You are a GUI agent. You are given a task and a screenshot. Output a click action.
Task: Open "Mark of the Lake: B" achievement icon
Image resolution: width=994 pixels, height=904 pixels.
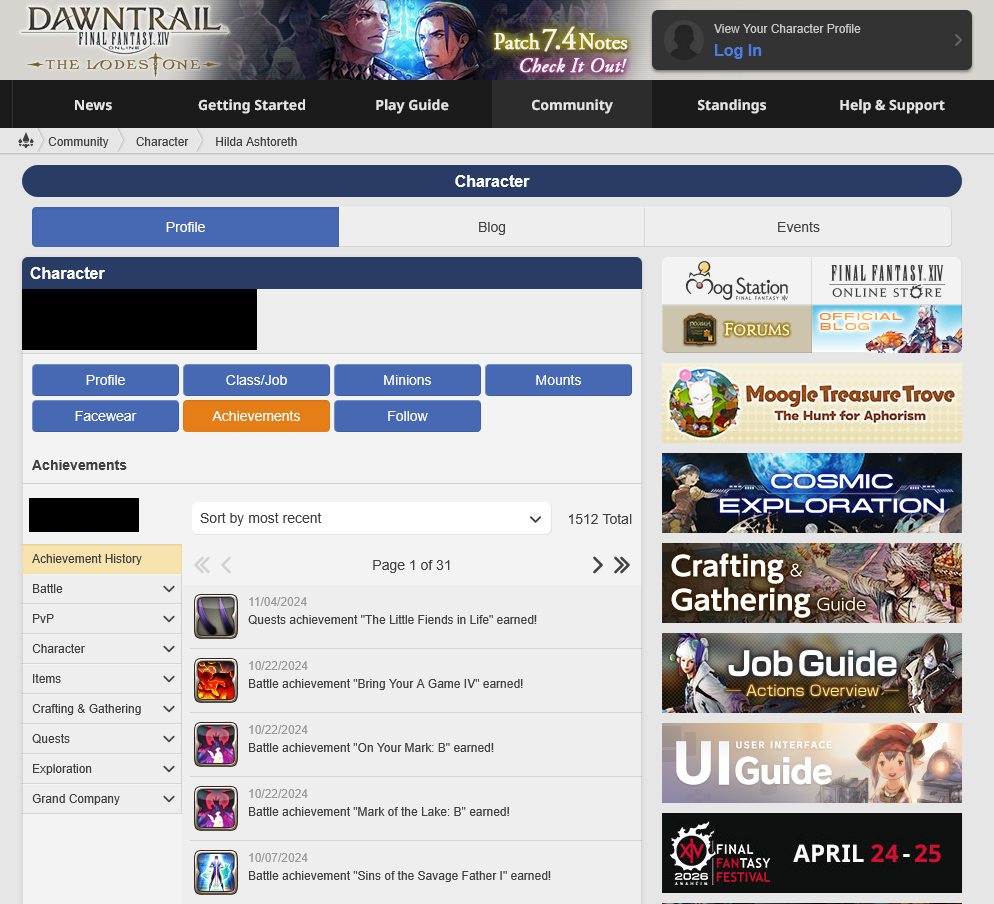coord(216,808)
